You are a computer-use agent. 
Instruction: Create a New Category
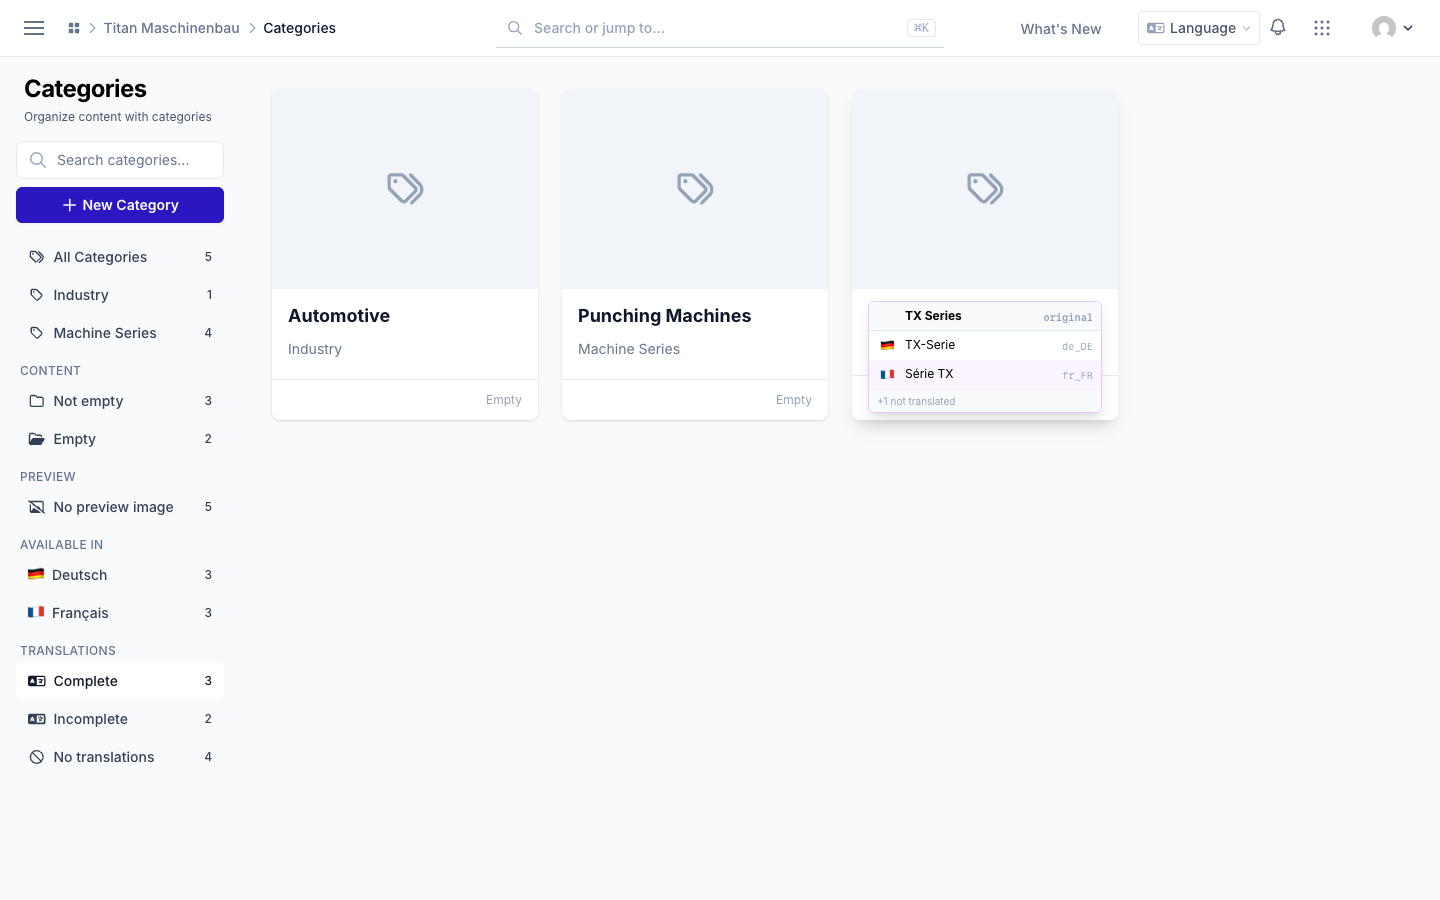pyautogui.click(x=120, y=205)
